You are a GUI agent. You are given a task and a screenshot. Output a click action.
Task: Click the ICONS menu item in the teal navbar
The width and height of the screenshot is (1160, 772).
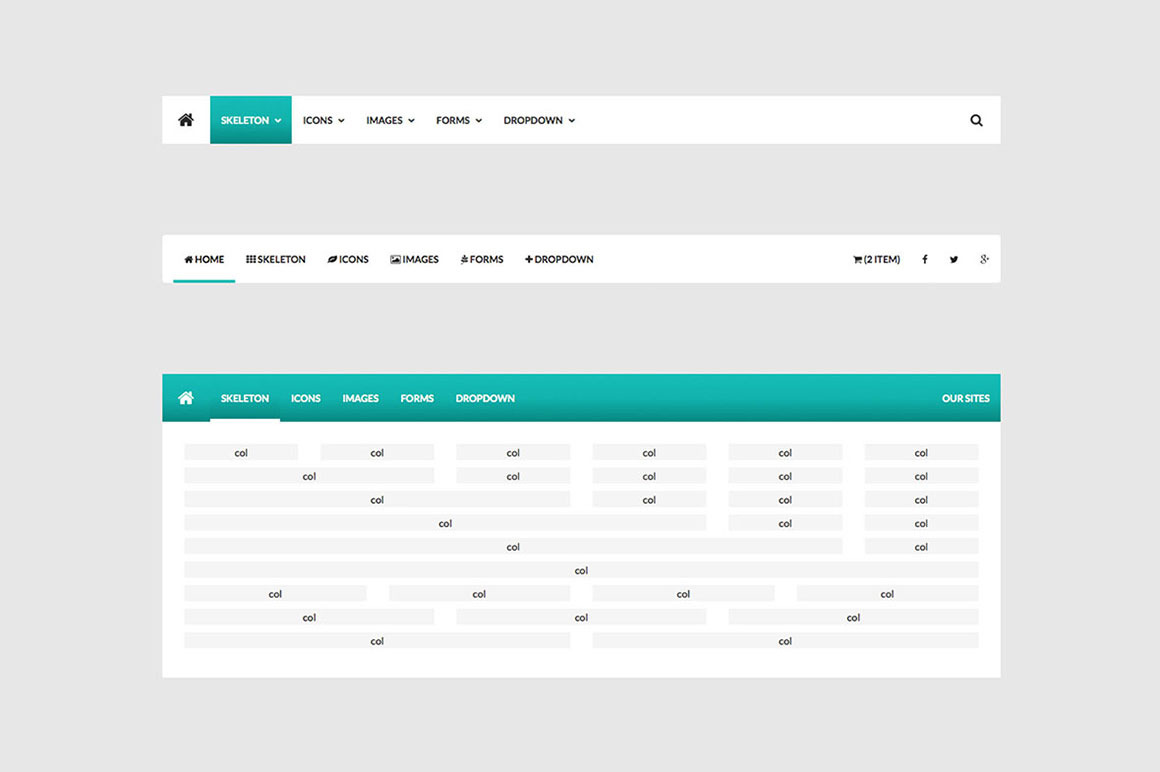(305, 397)
